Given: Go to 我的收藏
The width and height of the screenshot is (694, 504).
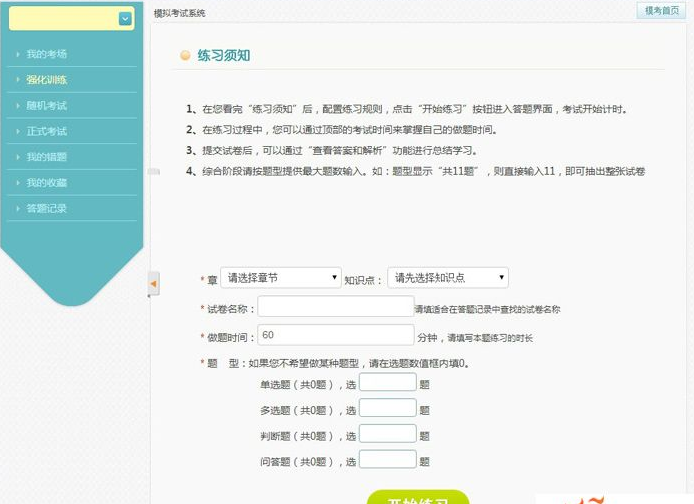Looking at the screenshot, I should 46,182.
